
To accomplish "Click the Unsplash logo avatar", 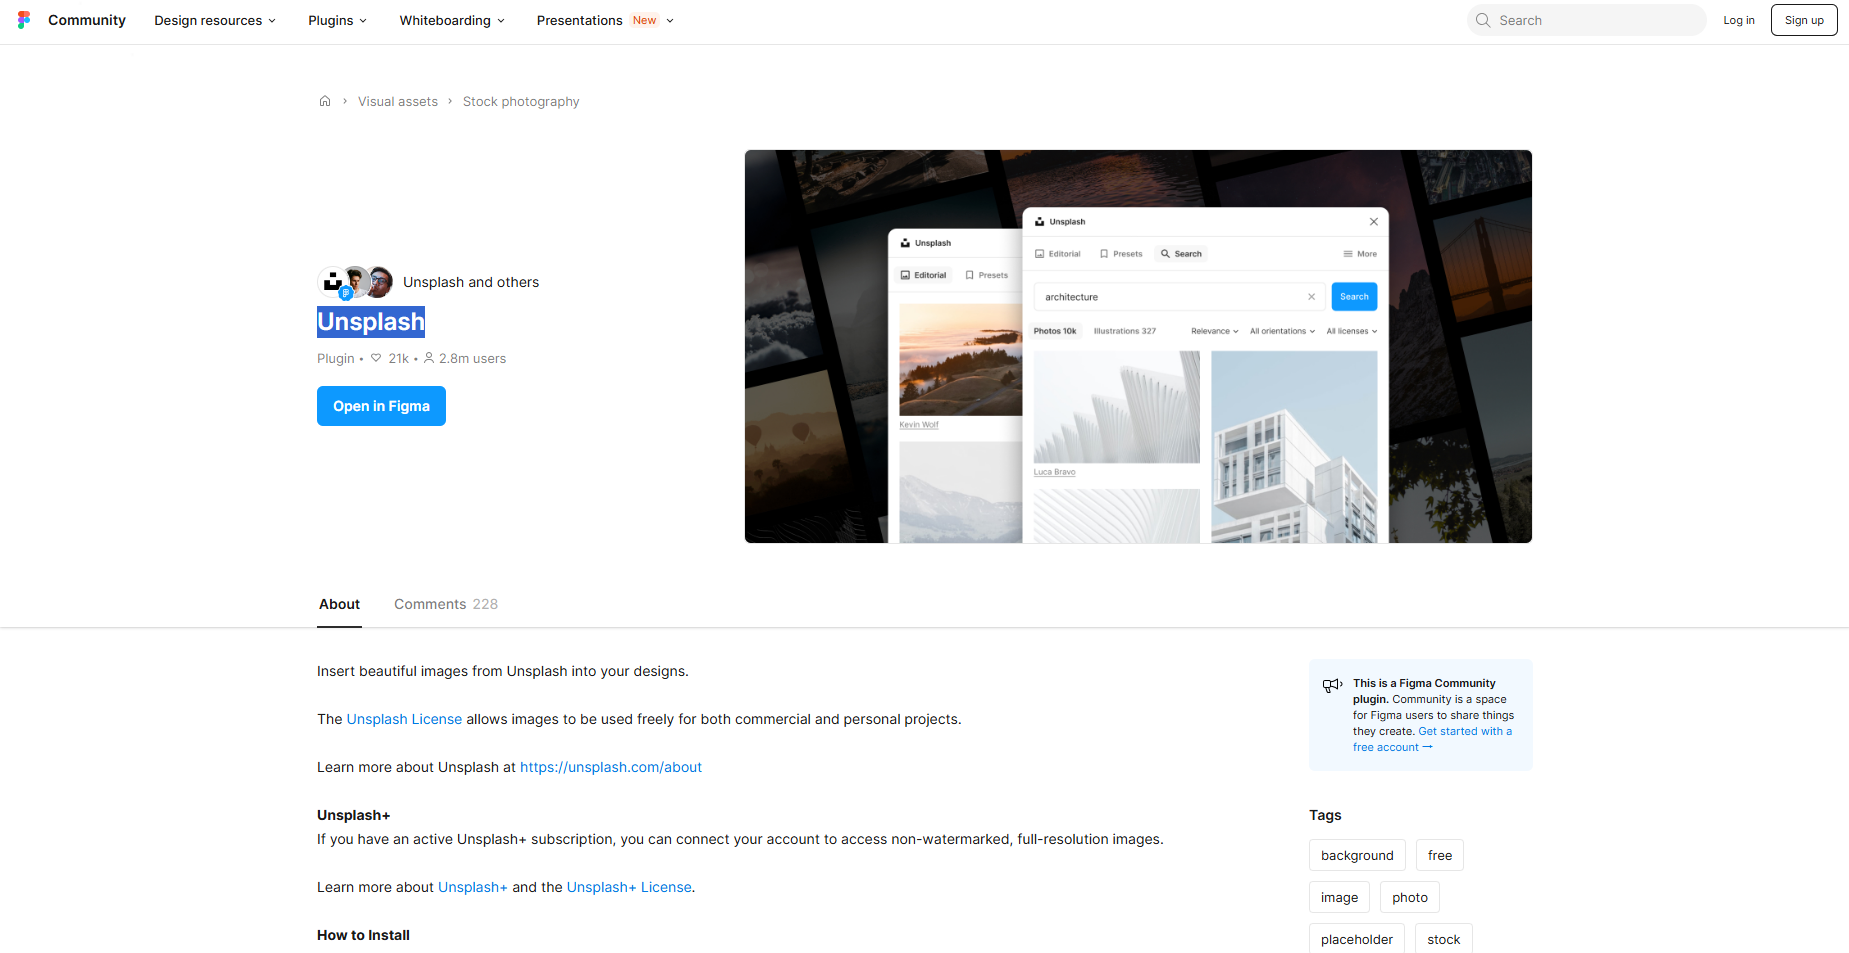I will pos(332,282).
